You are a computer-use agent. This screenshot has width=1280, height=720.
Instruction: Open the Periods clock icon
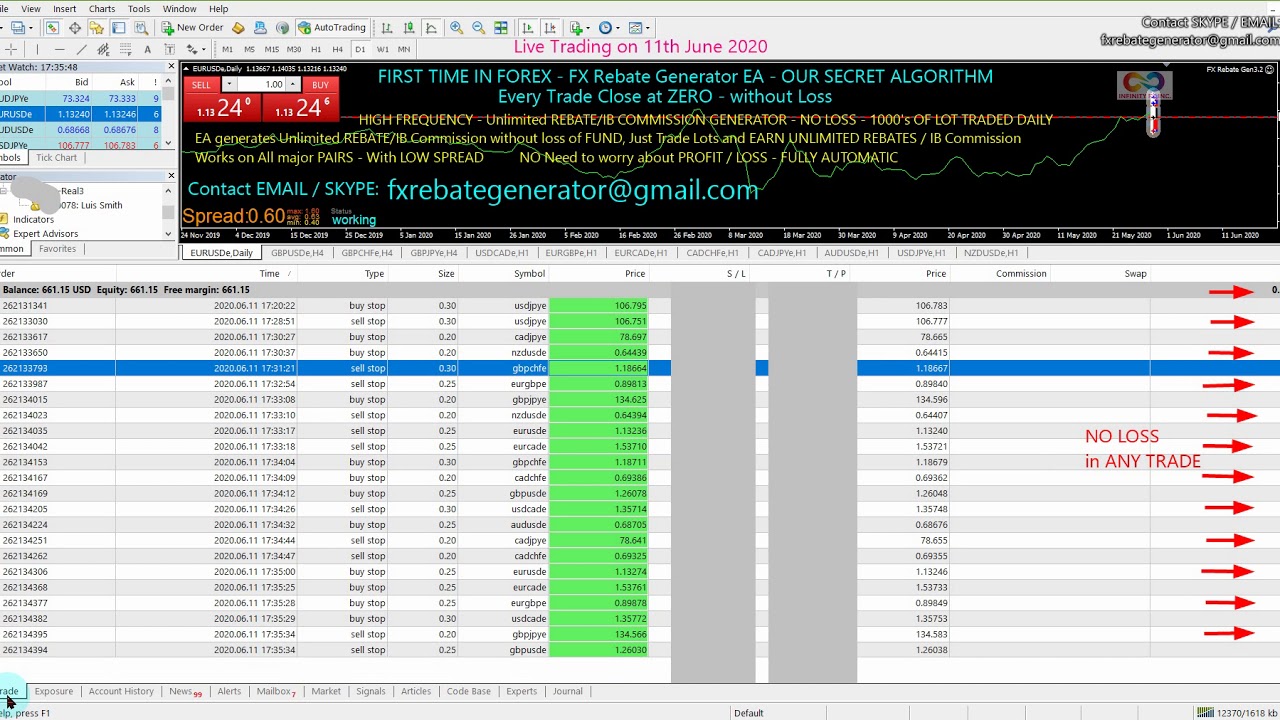(x=605, y=27)
